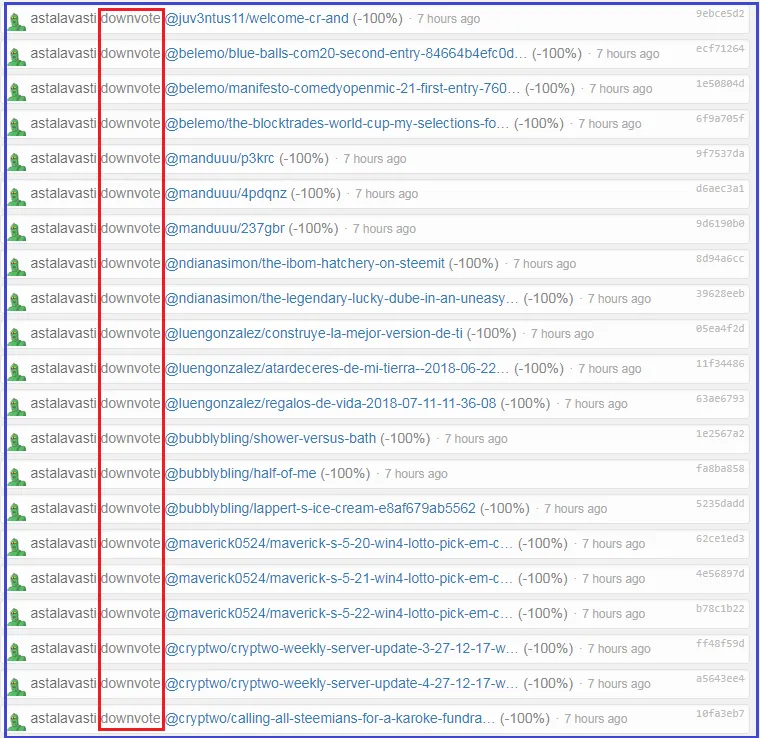The height and width of the screenshot is (738, 760).
Task: Click transaction hash 39628eeb
Action: (x=720, y=293)
